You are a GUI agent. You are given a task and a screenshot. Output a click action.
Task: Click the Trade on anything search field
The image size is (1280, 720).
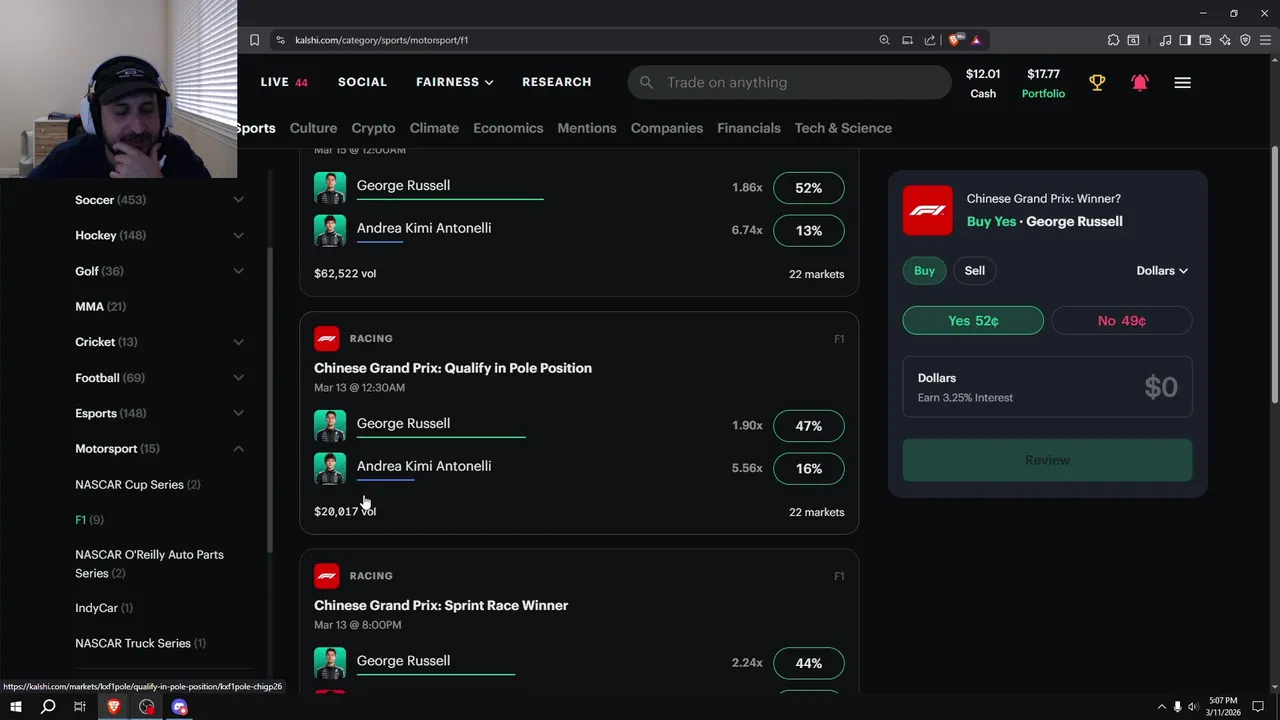click(x=789, y=82)
